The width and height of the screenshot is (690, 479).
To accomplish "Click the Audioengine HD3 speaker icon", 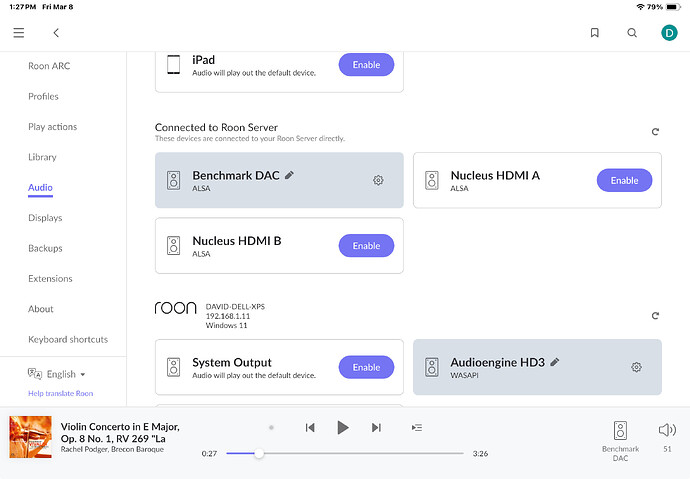I will [x=432, y=367].
